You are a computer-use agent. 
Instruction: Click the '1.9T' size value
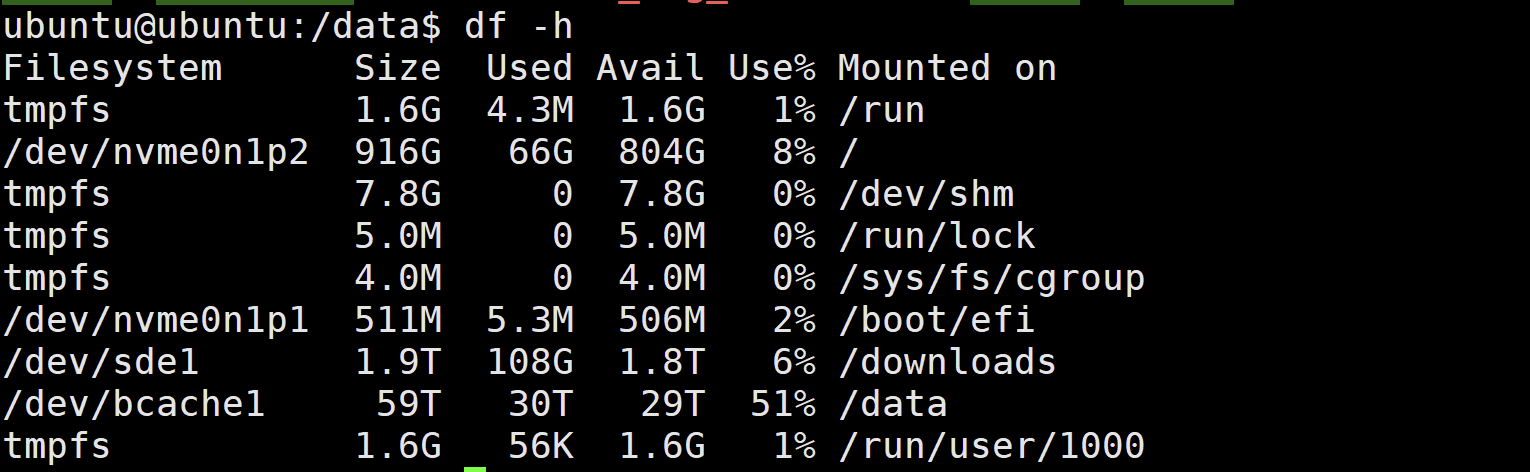[x=398, y=362]
